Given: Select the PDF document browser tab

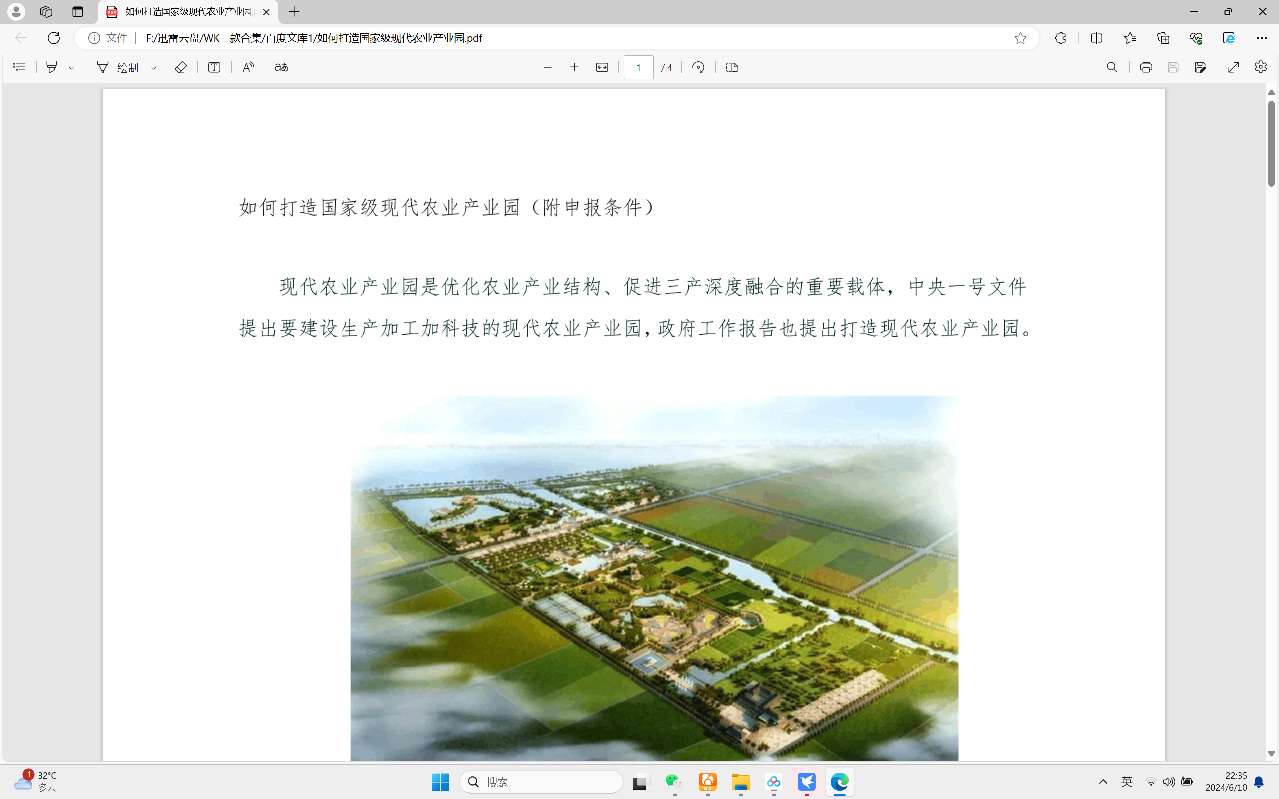Looking at the screenshot, I should point(186,12).
